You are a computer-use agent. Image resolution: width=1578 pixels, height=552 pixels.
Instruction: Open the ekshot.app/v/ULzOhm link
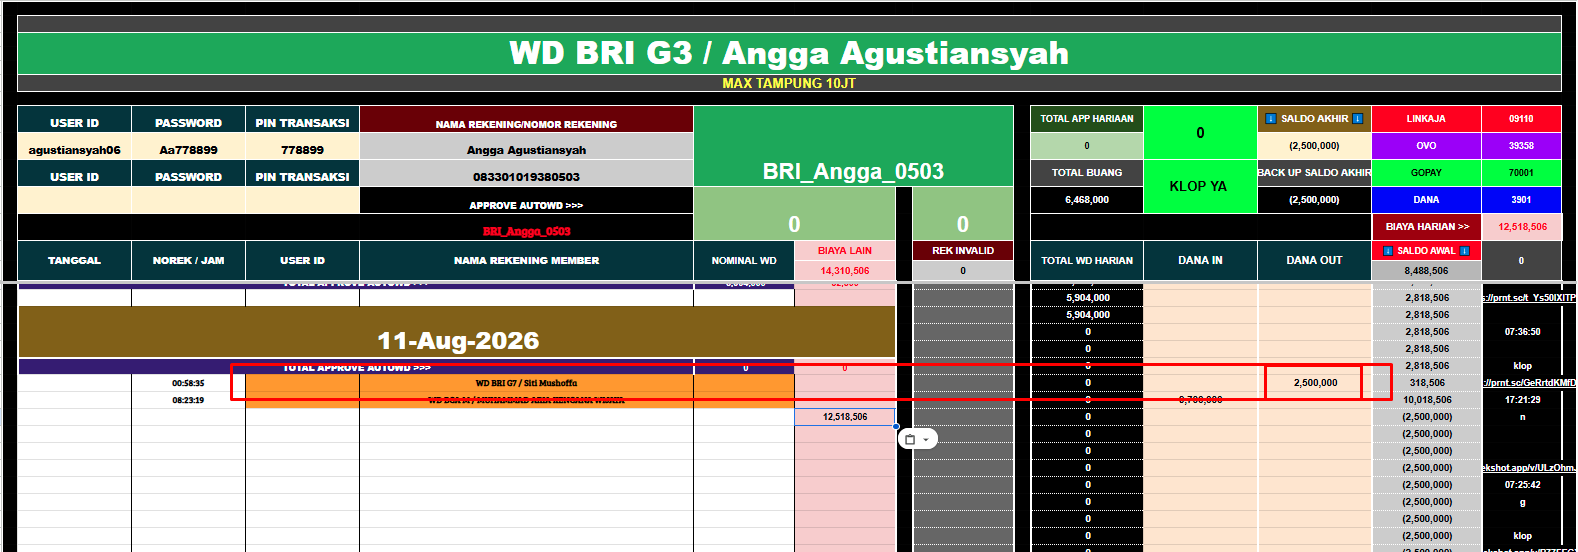pos(1528,468)
